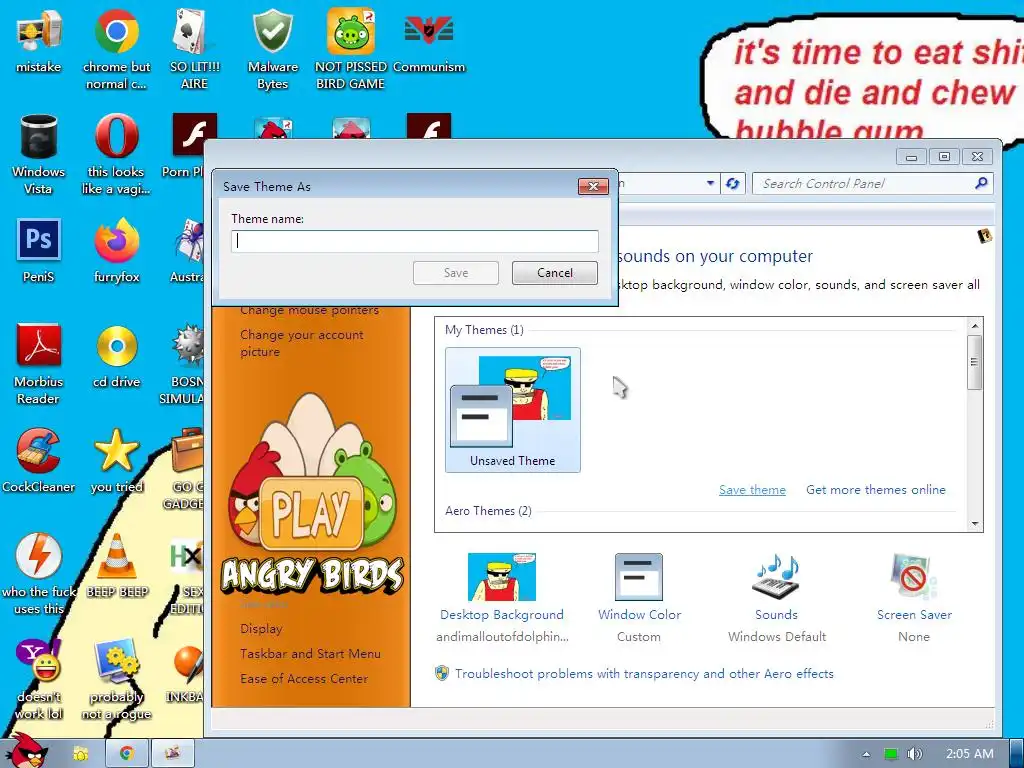Click the help icon in Personalization window
Image resolution: width=1024 pixels, height=768 pixels.
coord(985,236)
